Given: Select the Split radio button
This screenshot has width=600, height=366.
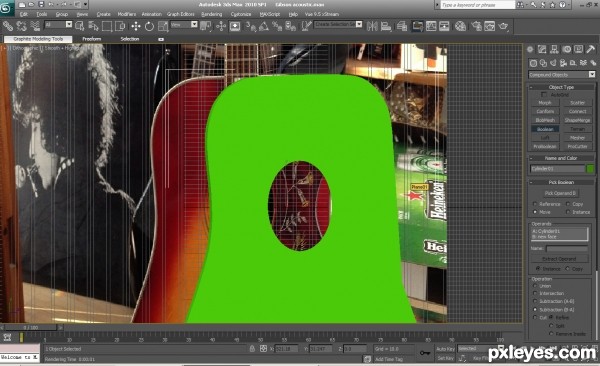Looking at the screenshot, I should (x=551, y=325).
